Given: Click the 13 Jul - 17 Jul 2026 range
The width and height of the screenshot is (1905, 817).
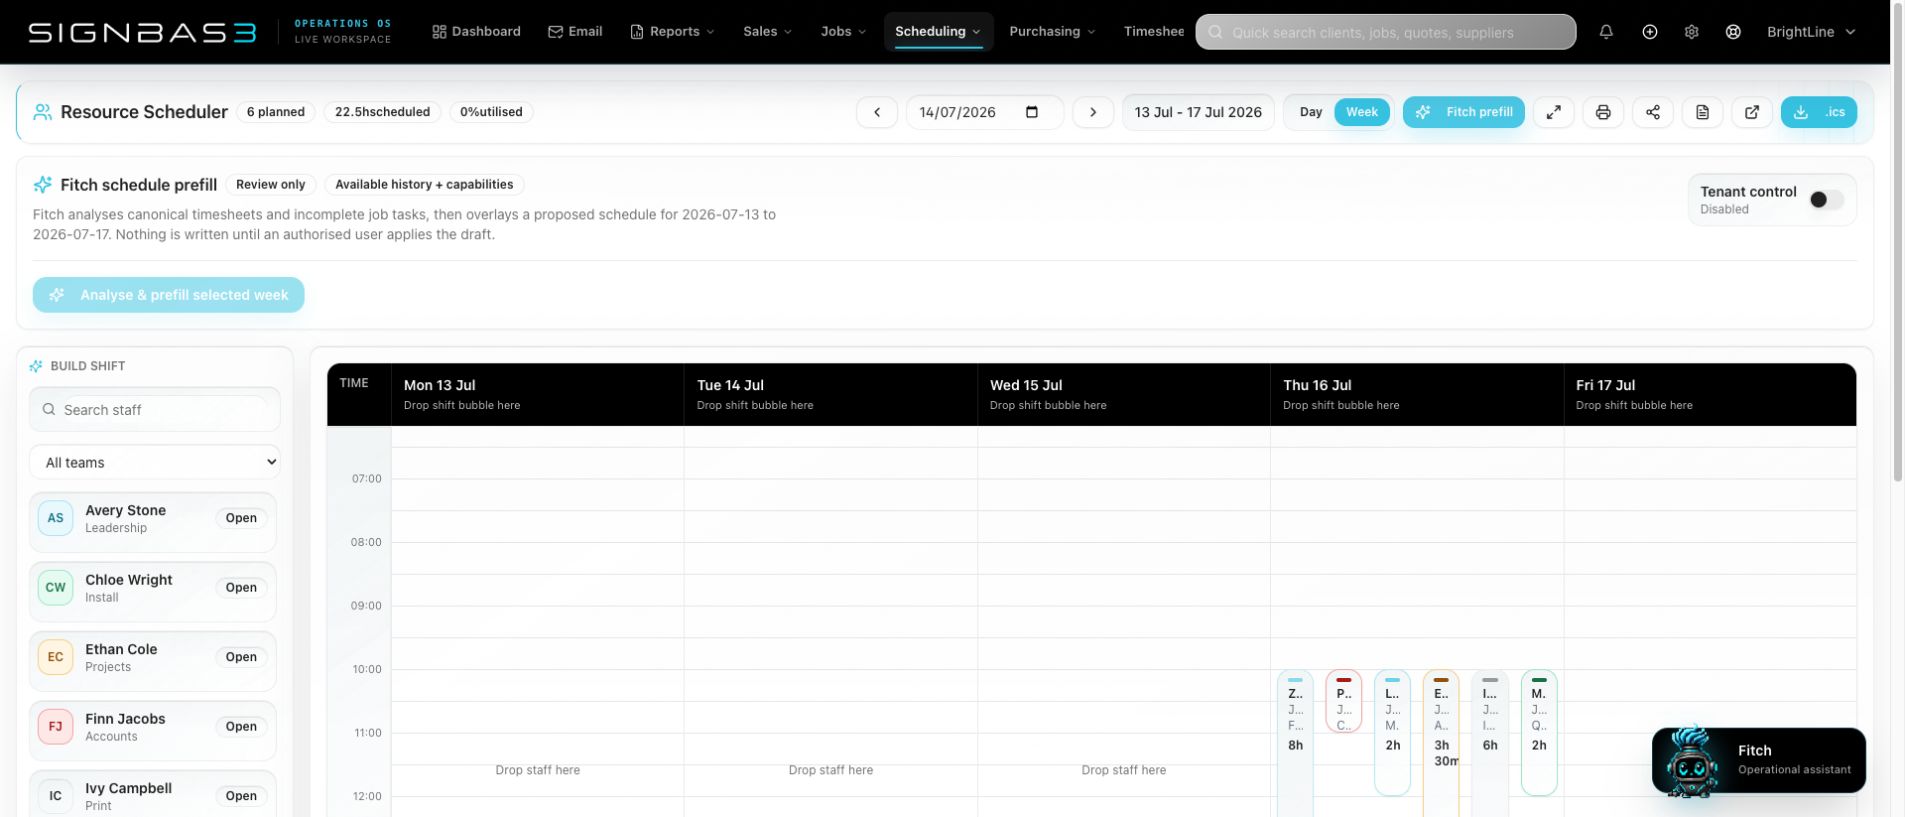Looking at the screenshot, I should [1198, 112].
